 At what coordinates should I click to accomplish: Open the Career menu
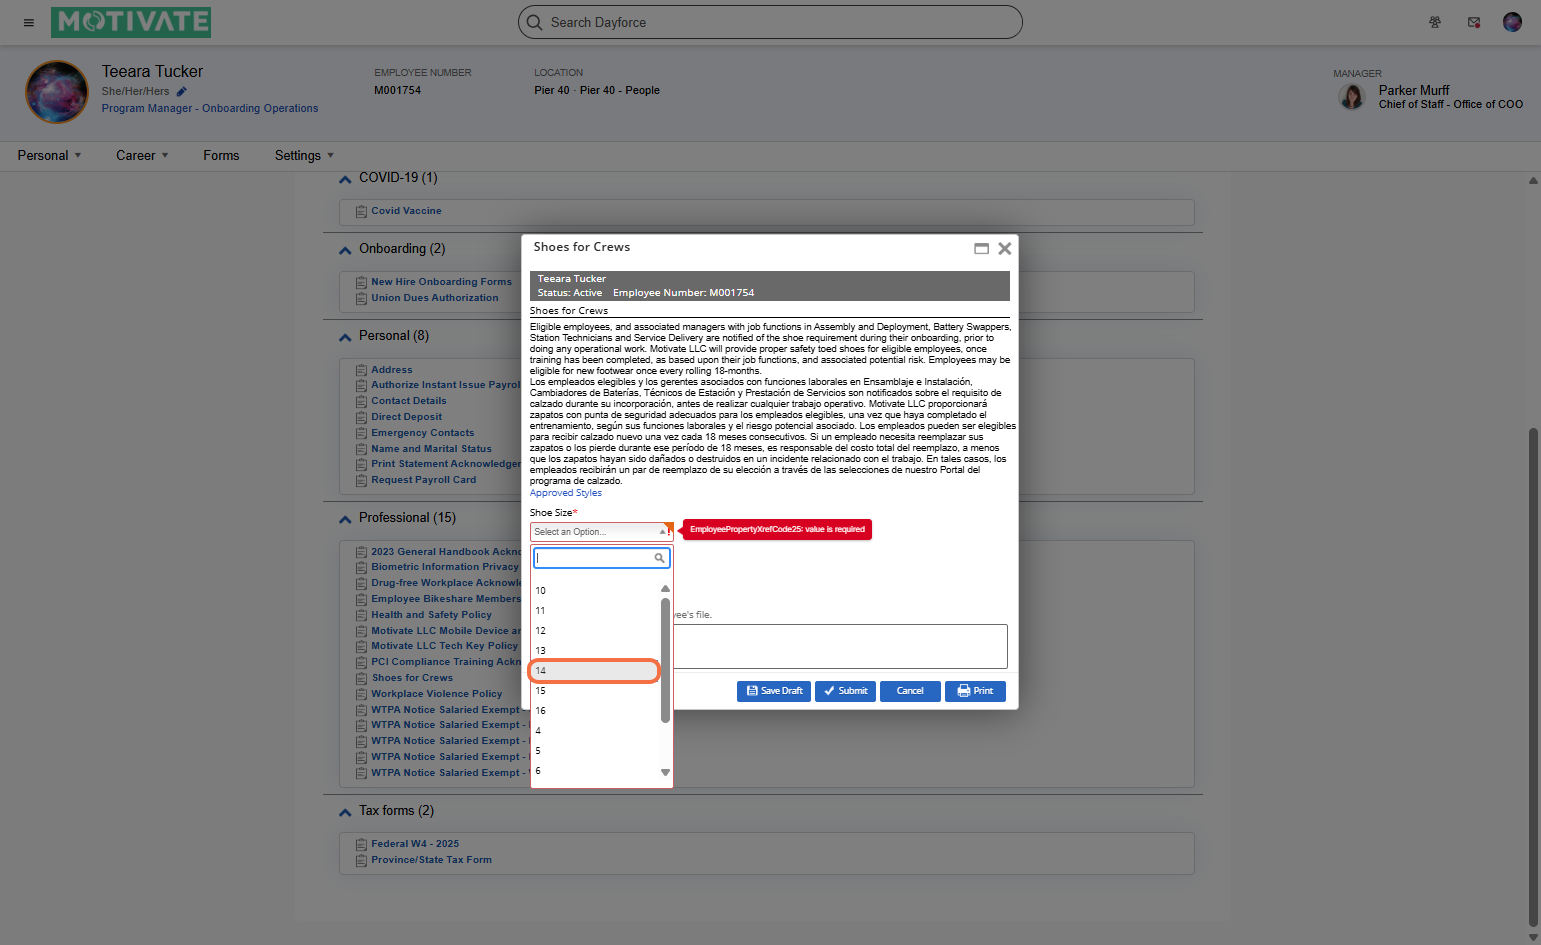point(142,156)
